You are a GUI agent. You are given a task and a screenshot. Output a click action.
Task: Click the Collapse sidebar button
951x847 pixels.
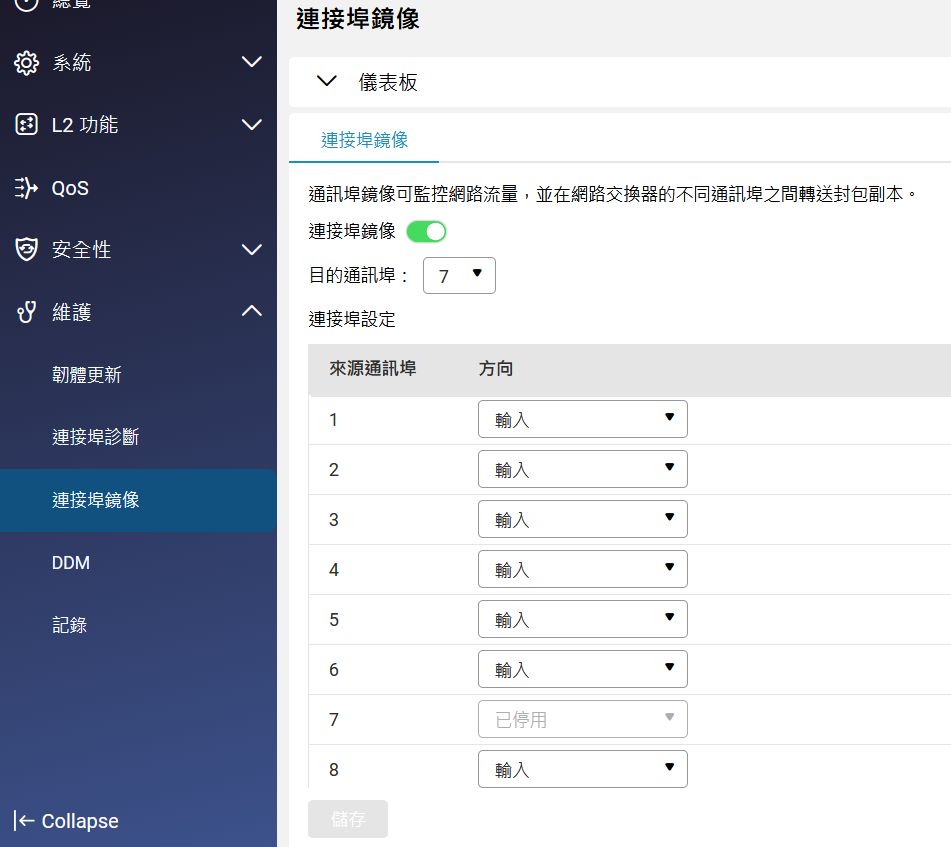click(66, 820)
